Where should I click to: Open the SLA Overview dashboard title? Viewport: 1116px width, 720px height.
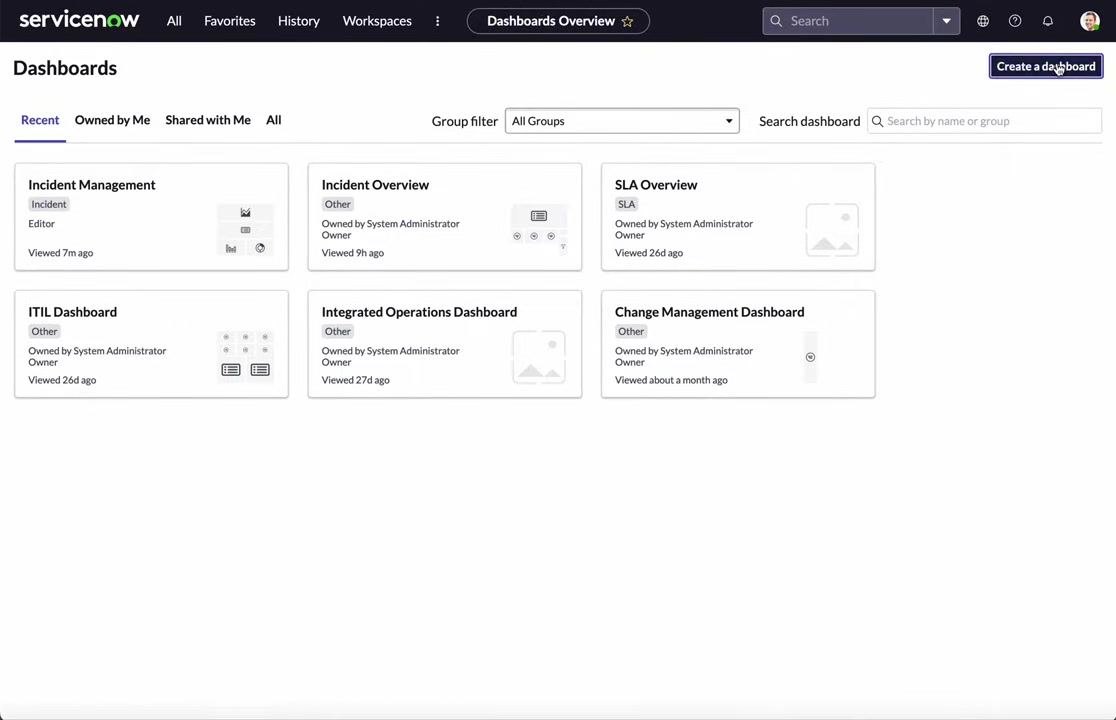pyautogui.click(x=656, y=185)
